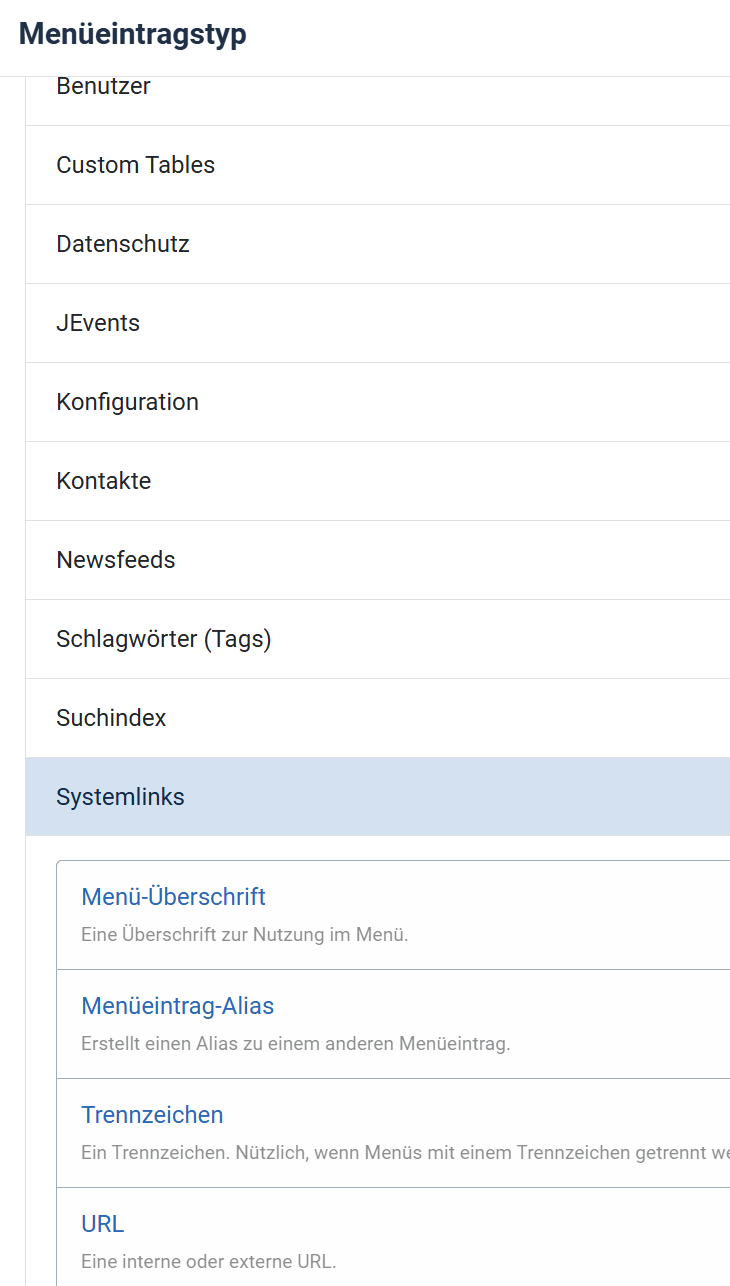This screenshot has width=730, height=1286.
Task: Select Trennzeichen as the menu item type
Action: click(x=152, y=1115)
